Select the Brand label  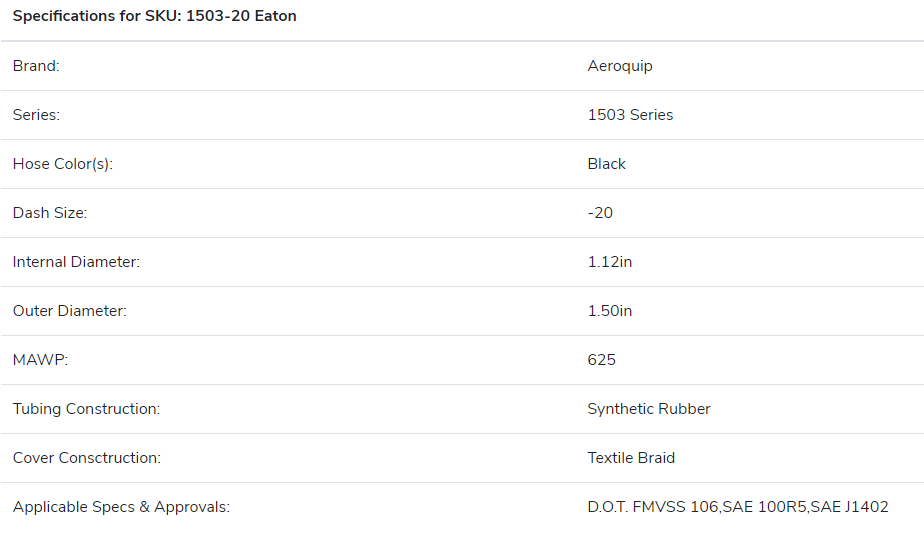pyautogui.click(x=36, y=65)
